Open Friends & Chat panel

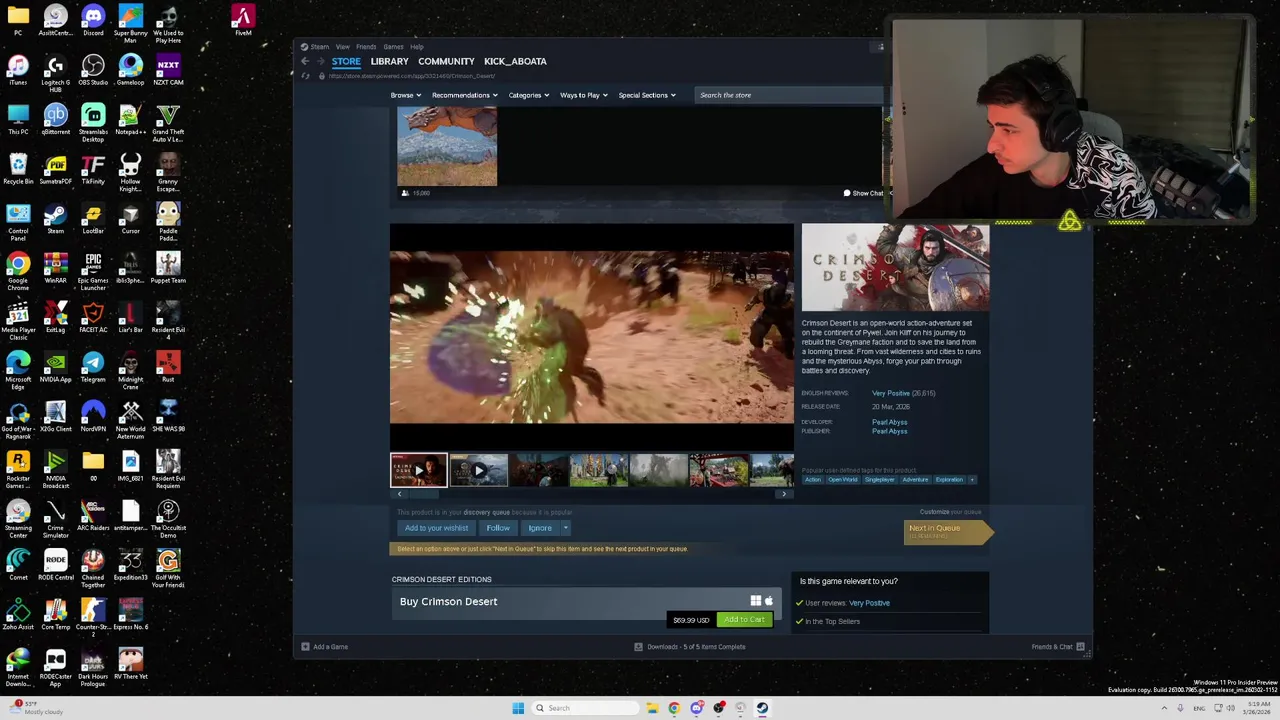point(1058,647)
